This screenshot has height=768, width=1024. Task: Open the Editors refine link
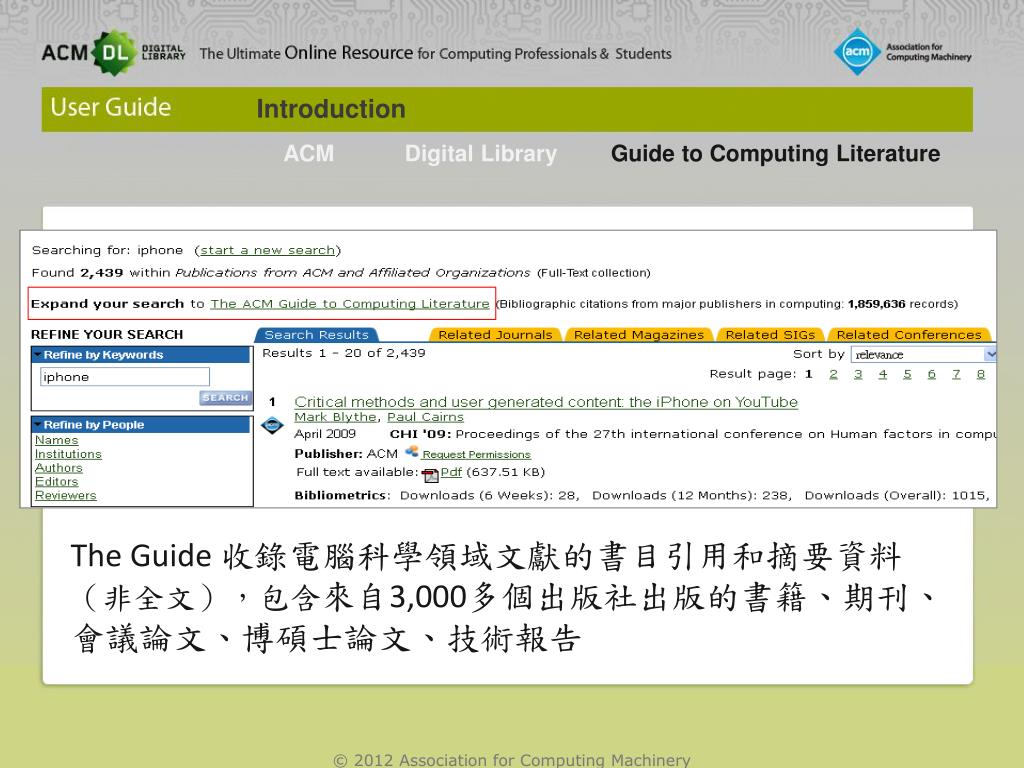click(56, 481)
